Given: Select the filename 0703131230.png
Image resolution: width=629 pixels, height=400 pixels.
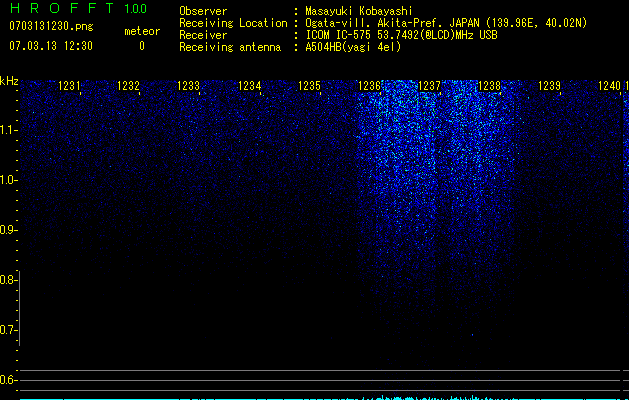Looking at the screenshot, I should point(51,27).
